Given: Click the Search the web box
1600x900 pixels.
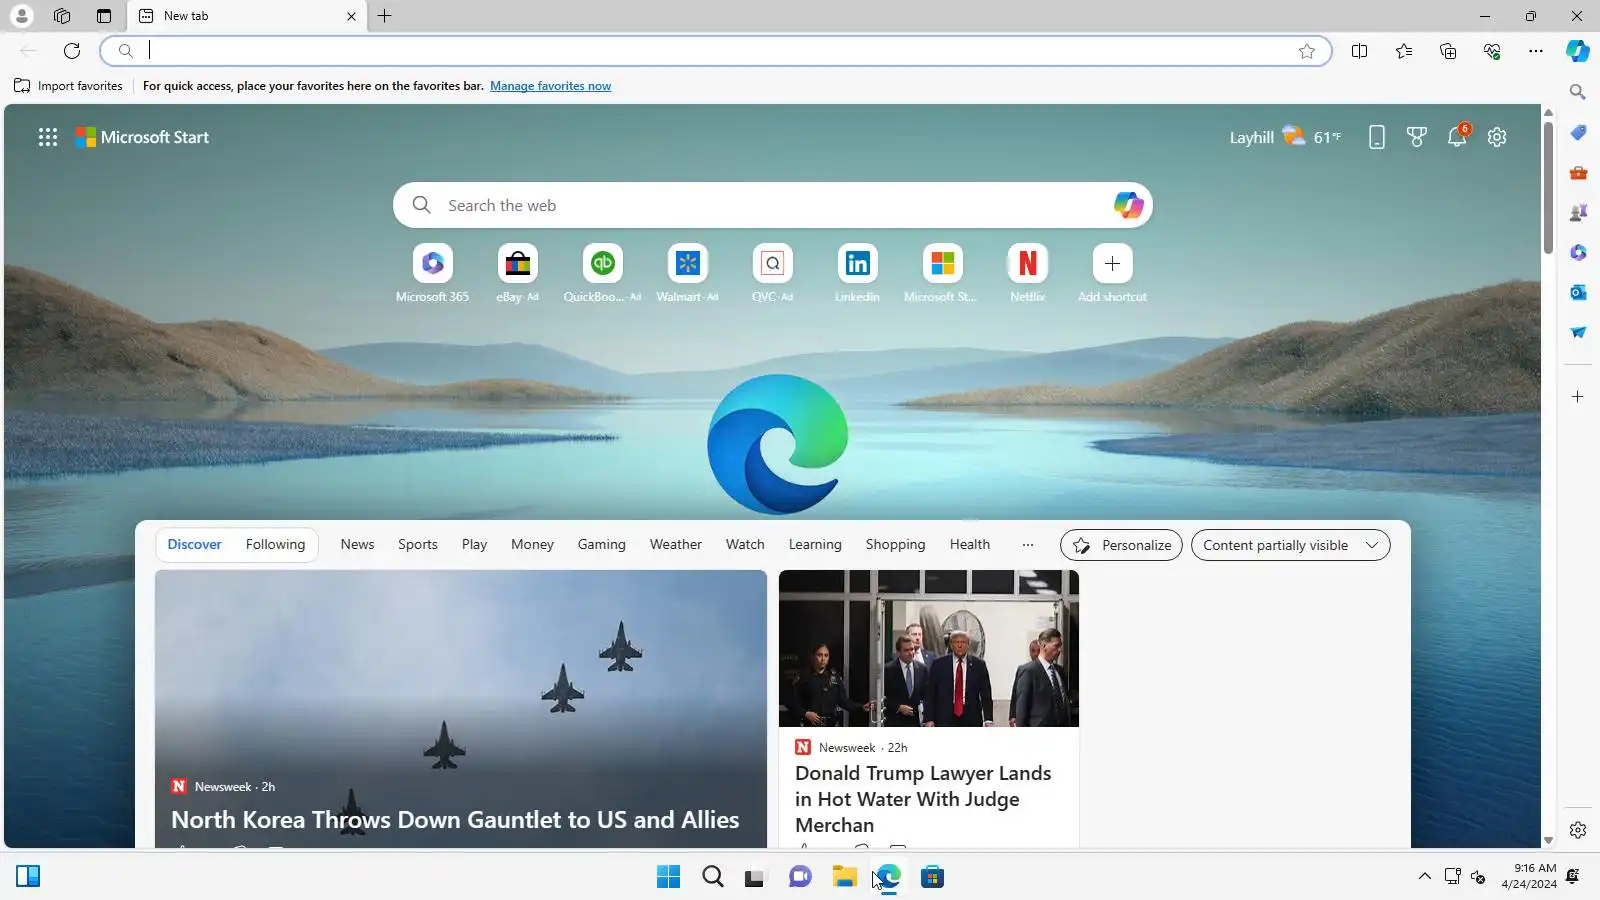Looking at the screenshot, I should [x=773, y=205].
